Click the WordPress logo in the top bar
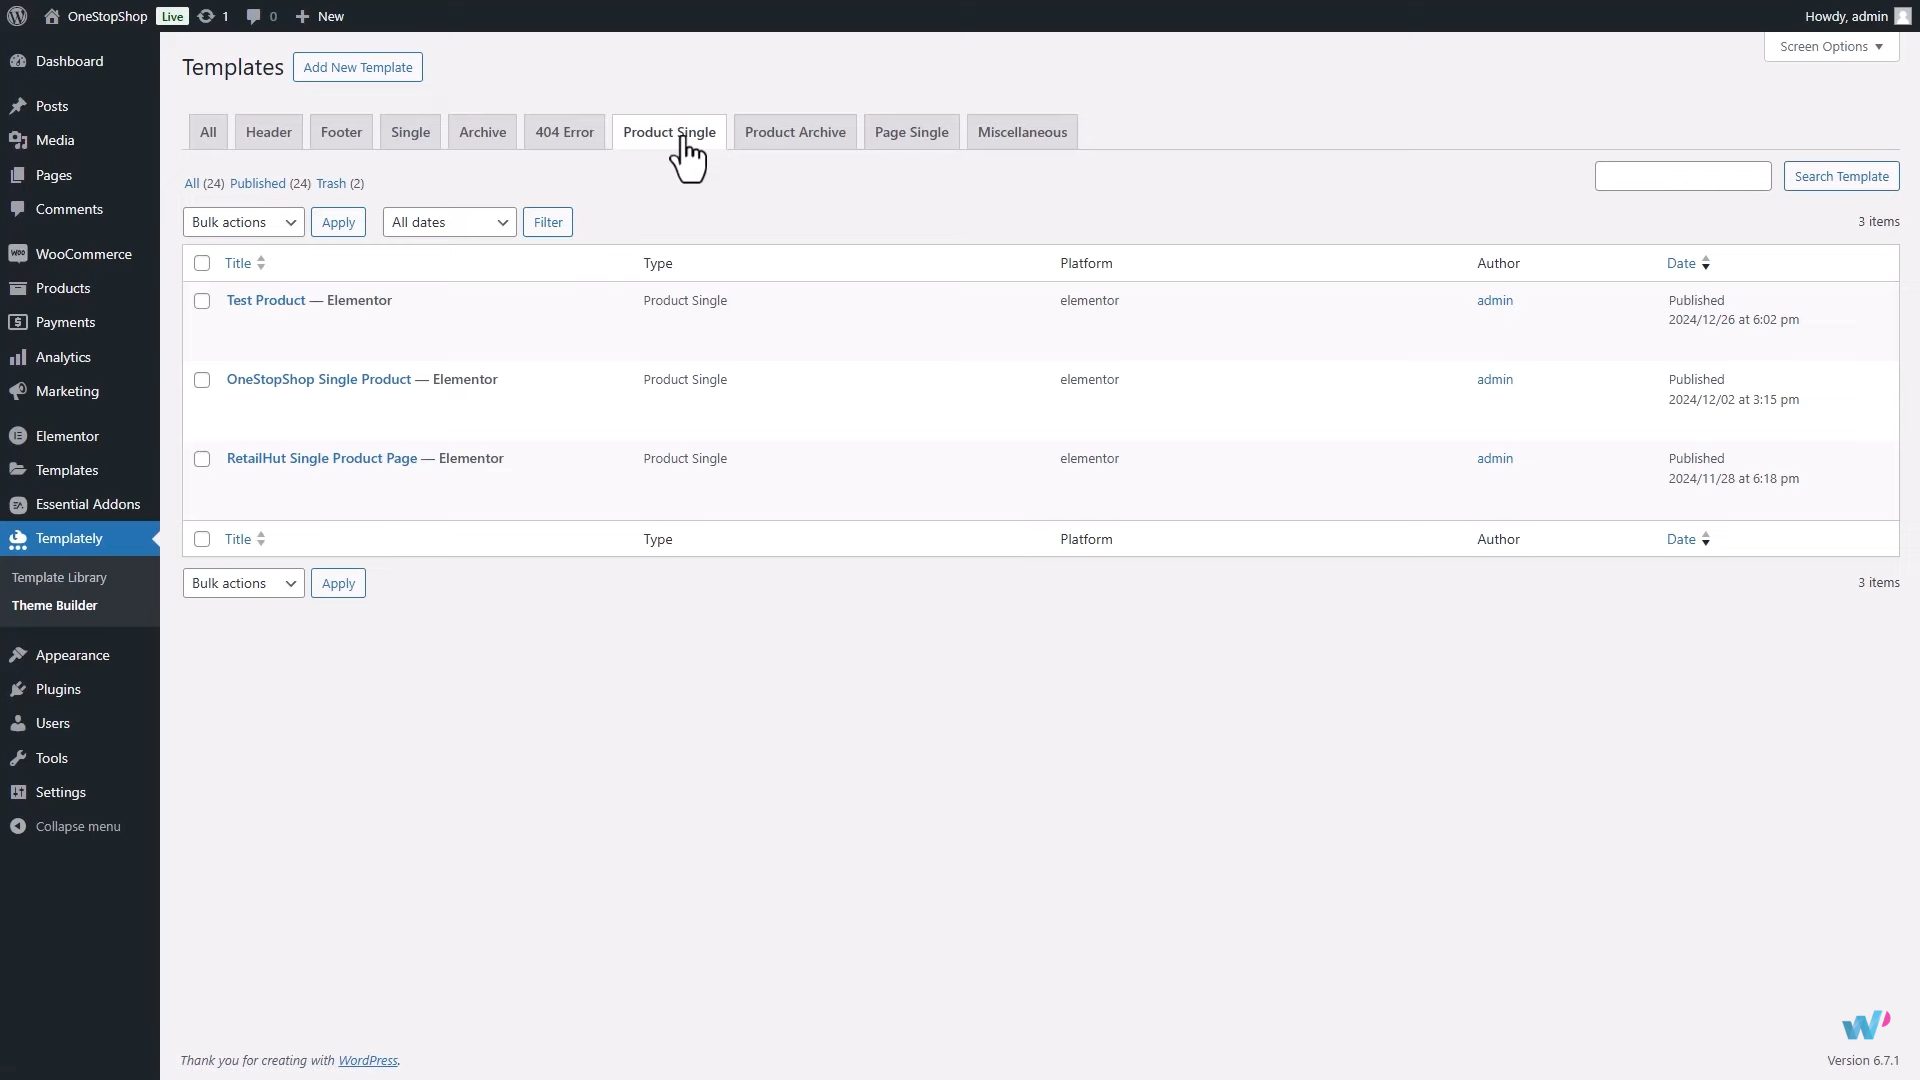This screenshot has height=1080, width=1920. (x=15, y=16)
